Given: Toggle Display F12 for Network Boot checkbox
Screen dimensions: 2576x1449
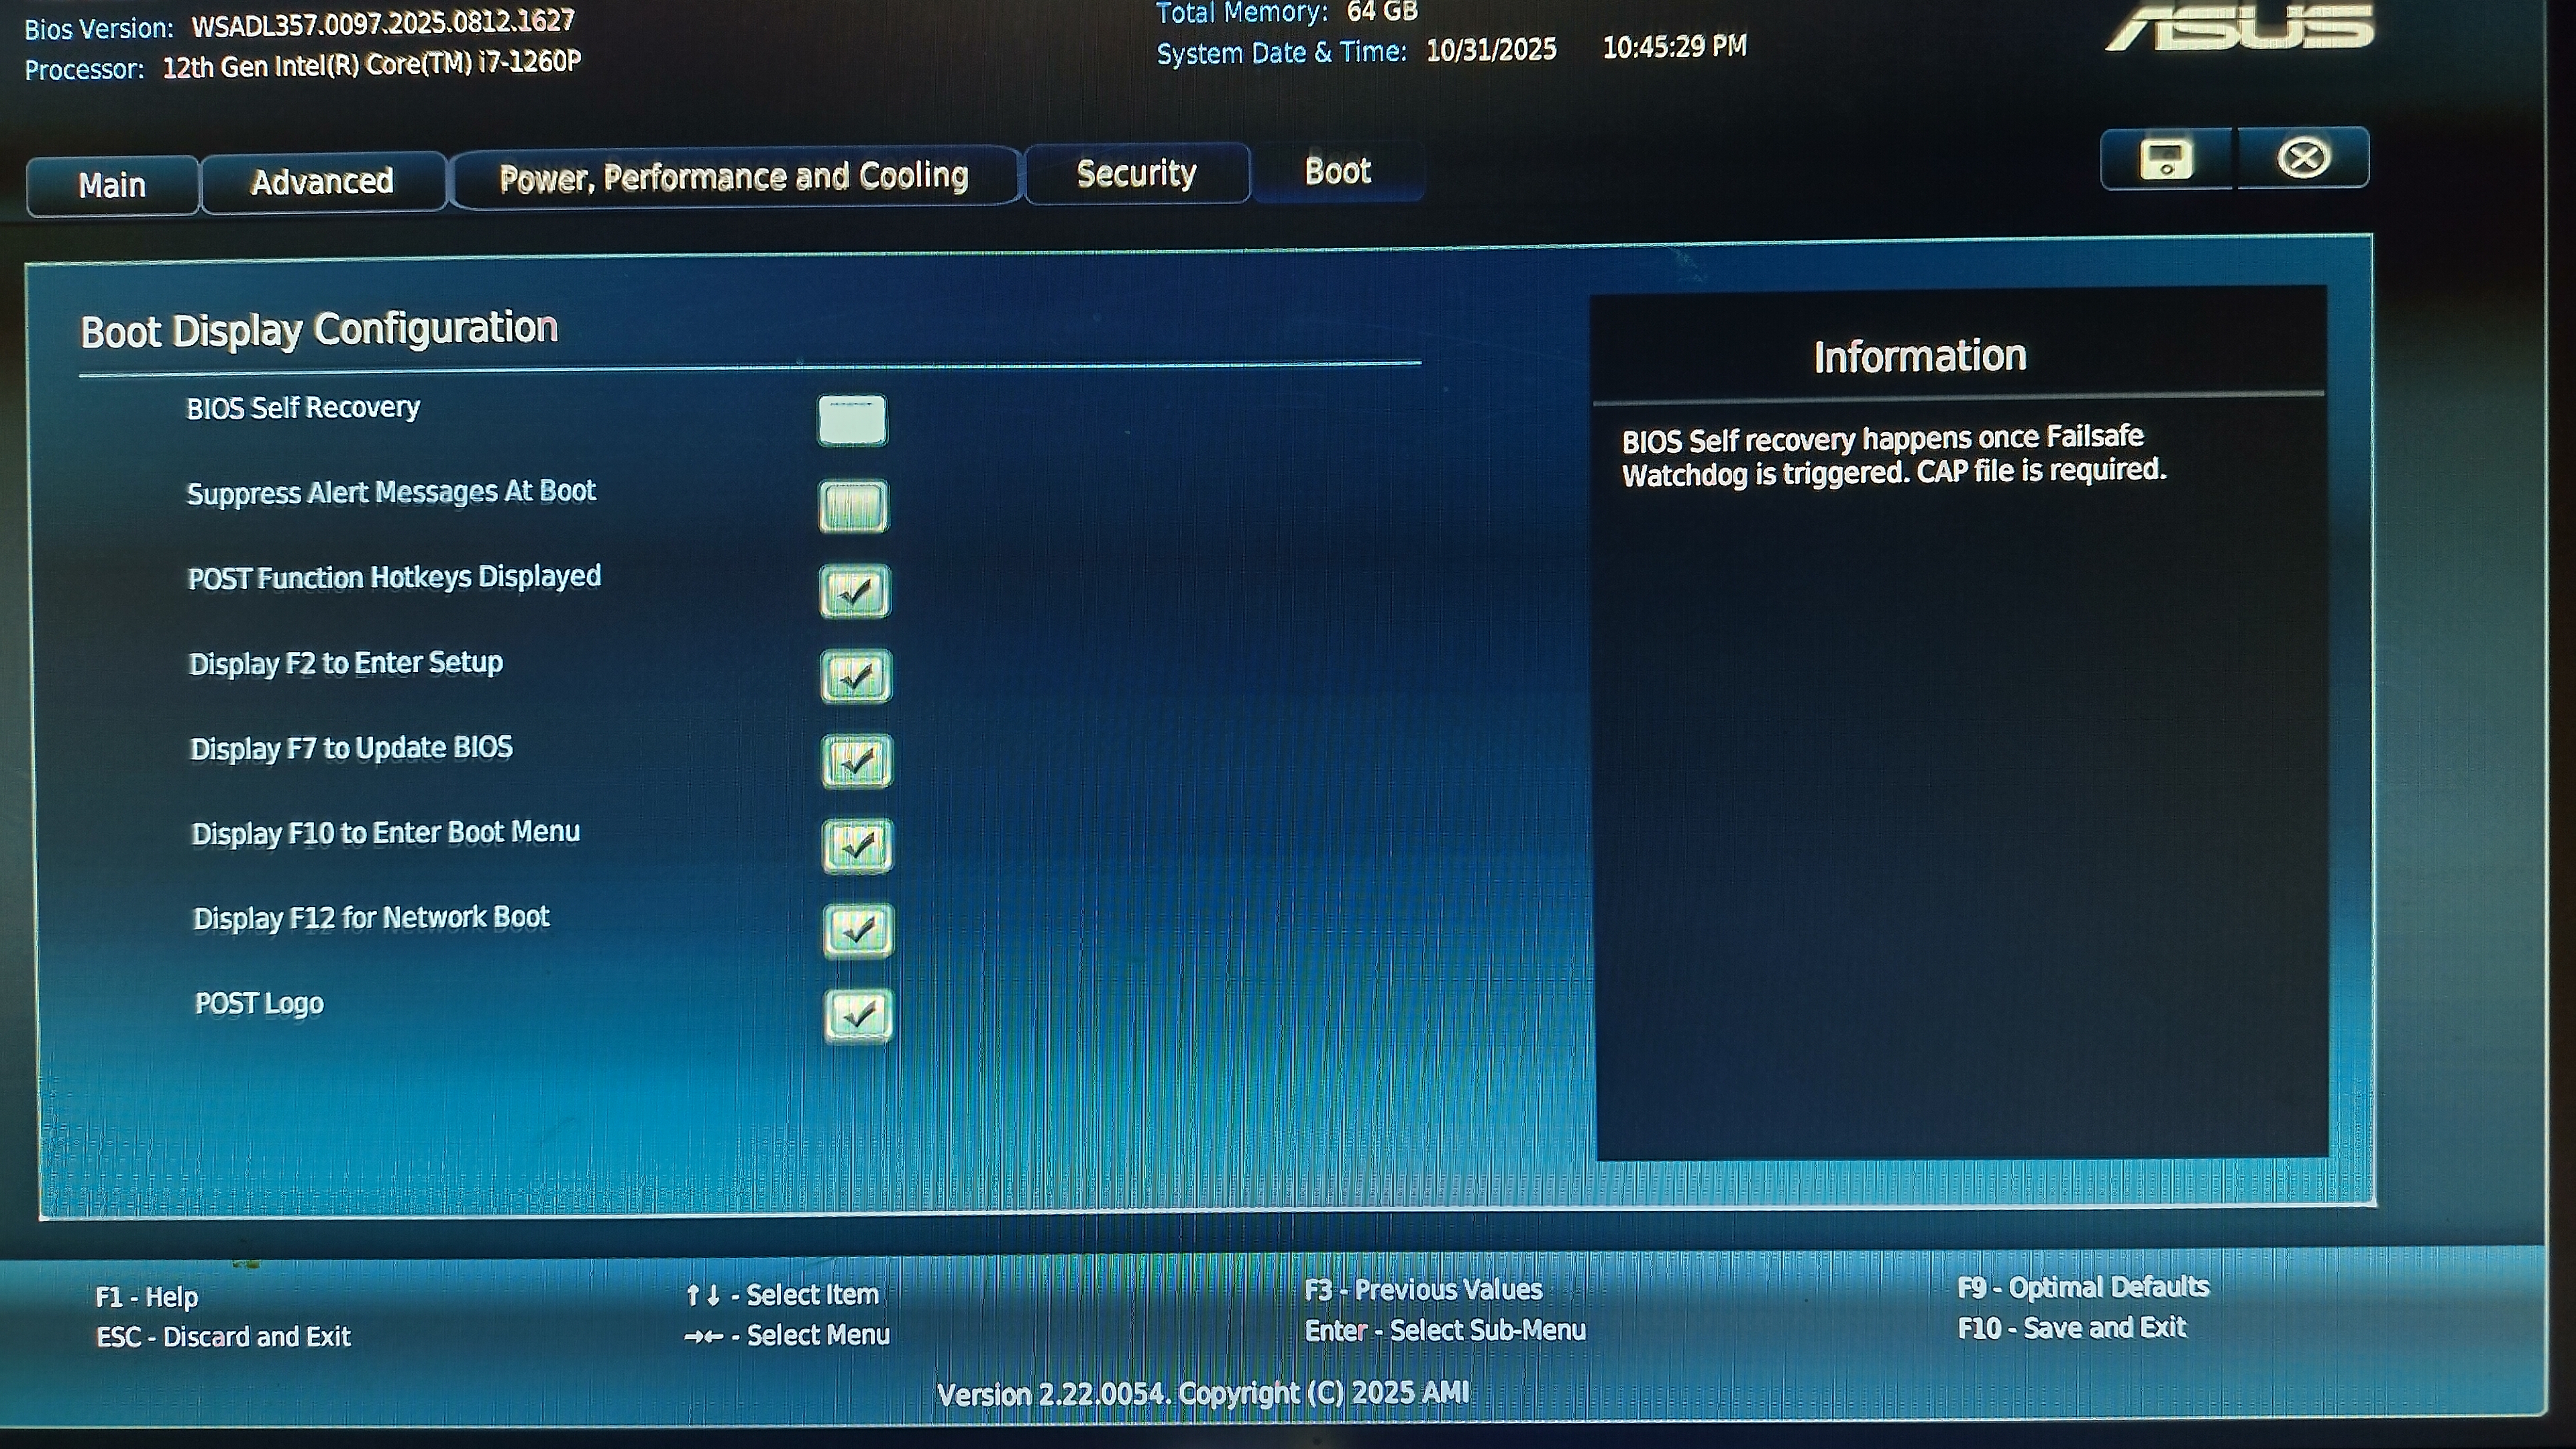Looking at the screenshot, I should (x=858, y=931).
